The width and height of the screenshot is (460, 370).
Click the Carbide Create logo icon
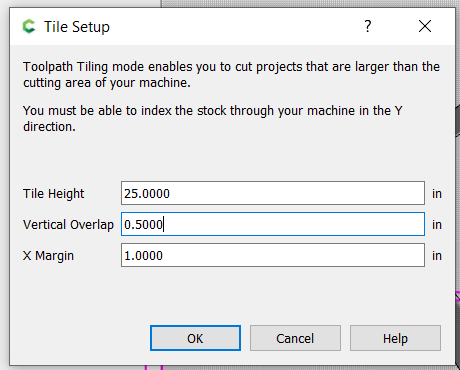point(29,26)
